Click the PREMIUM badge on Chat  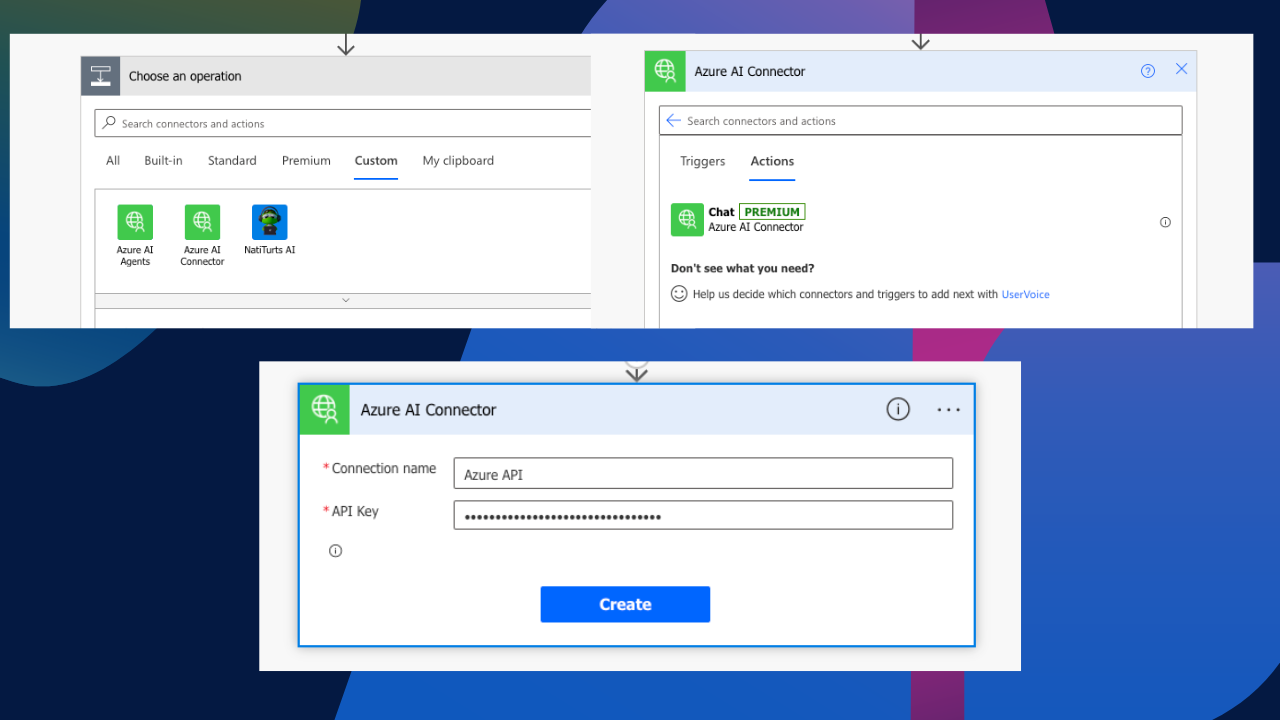(x=772, y=212)
